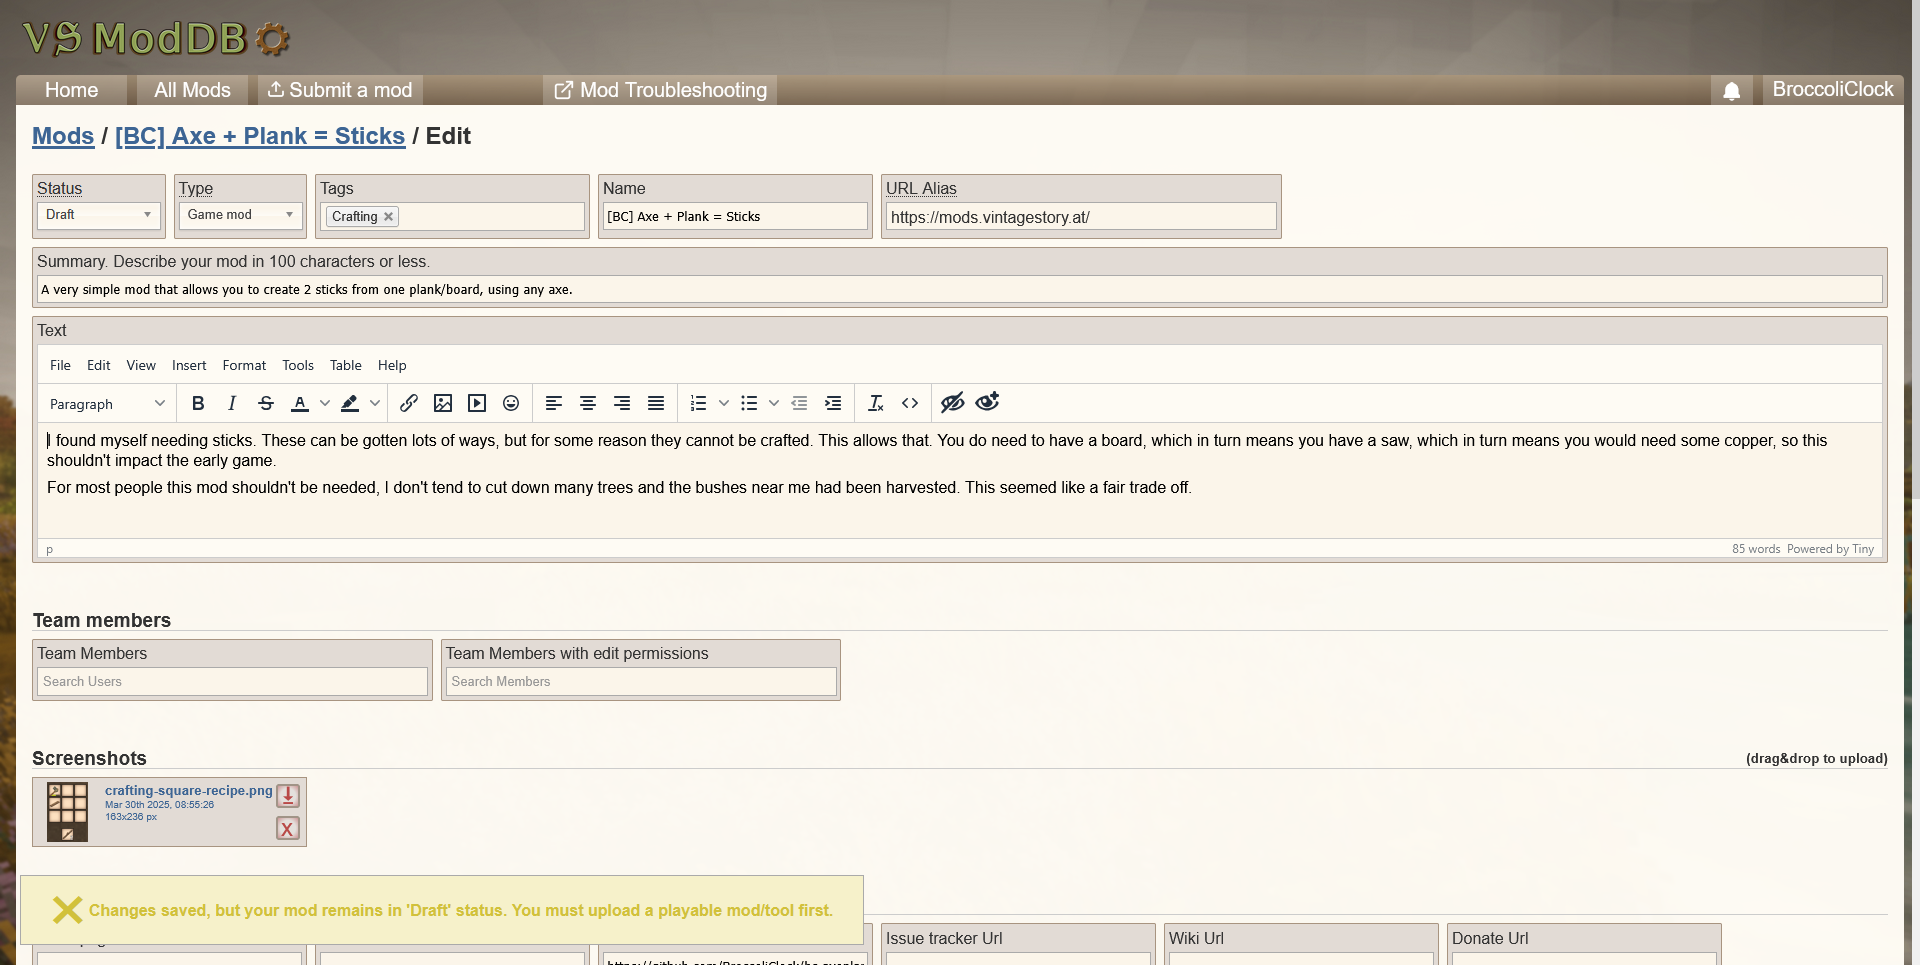
Task: Go to the All Mods page
Action: click(192, 90)
